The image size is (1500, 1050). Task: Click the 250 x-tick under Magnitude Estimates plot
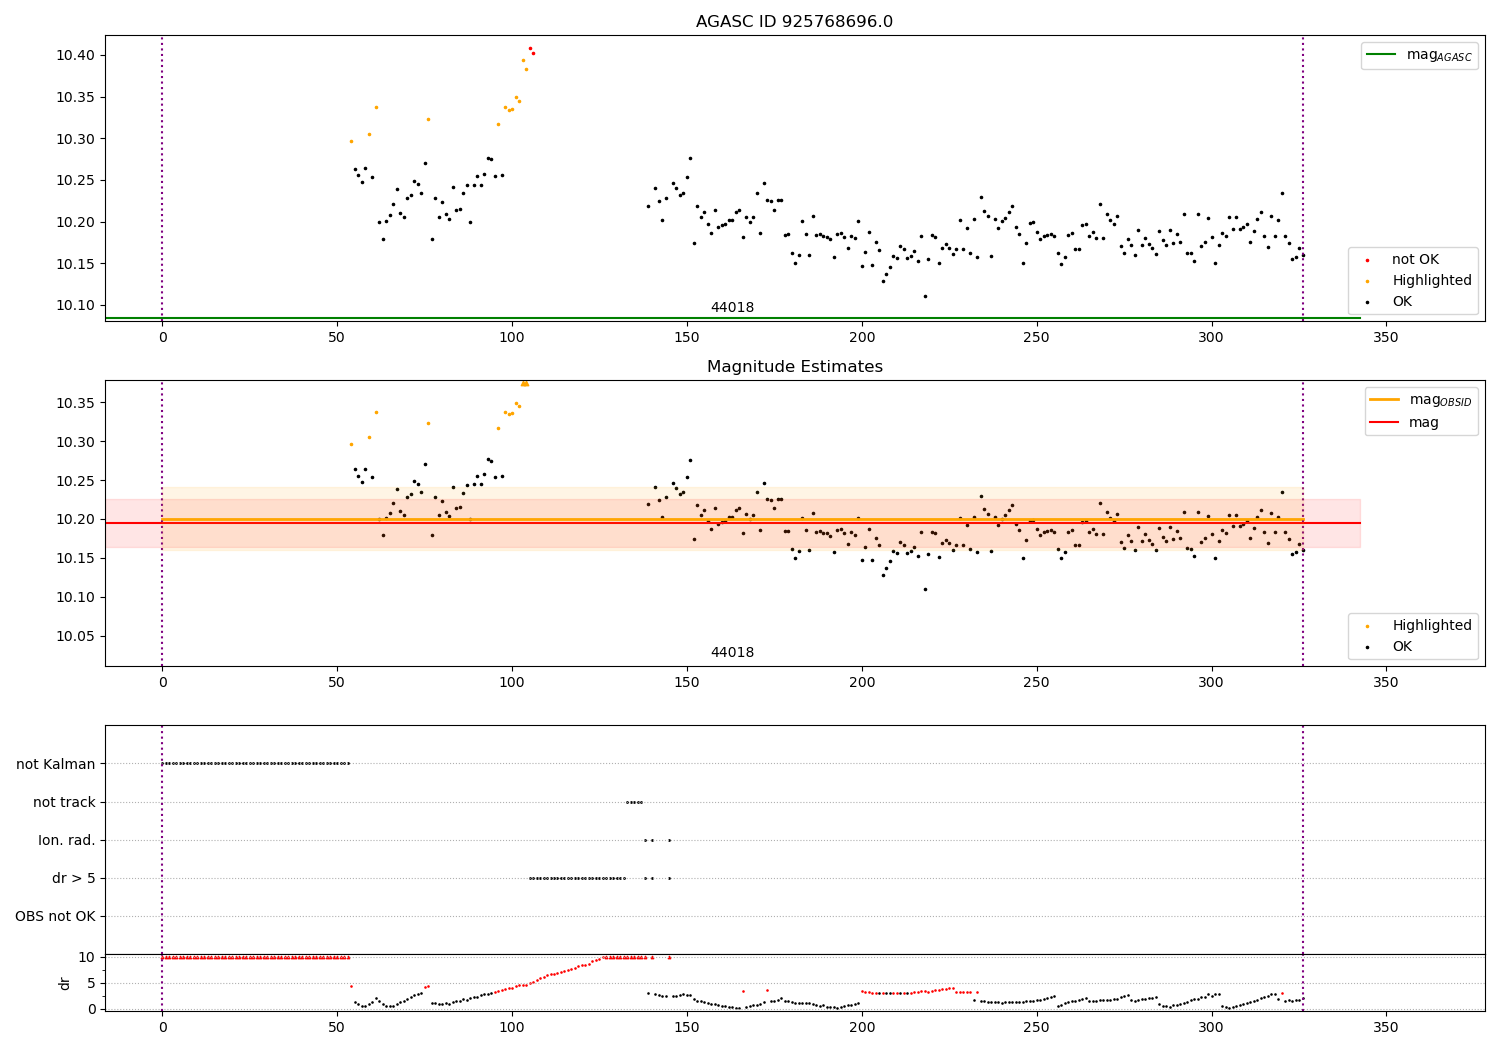(x=1036, y=683)
